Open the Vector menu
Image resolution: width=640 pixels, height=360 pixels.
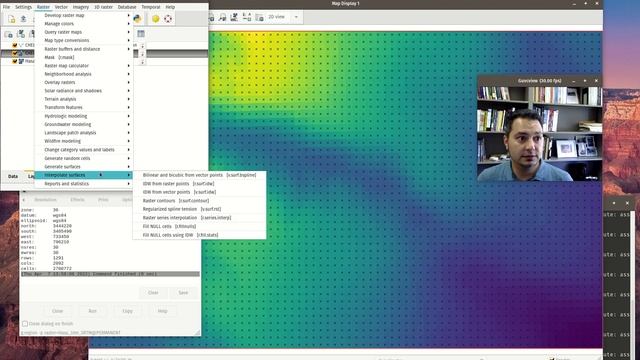[61, 7]
